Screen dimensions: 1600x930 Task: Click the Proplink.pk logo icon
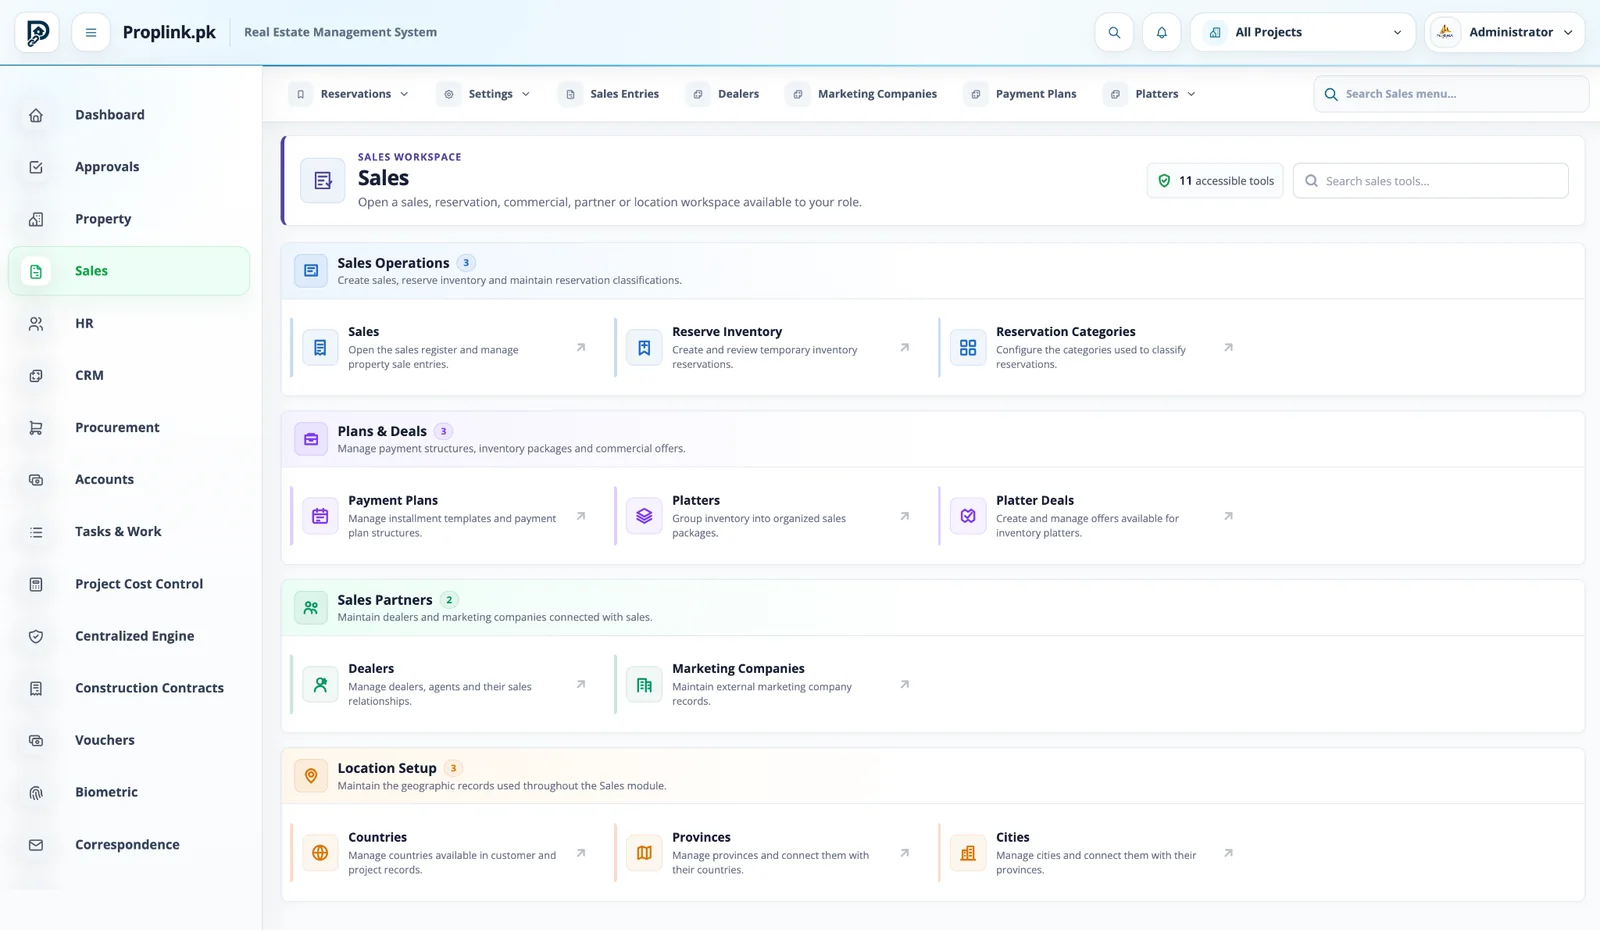tap(37, 32)
